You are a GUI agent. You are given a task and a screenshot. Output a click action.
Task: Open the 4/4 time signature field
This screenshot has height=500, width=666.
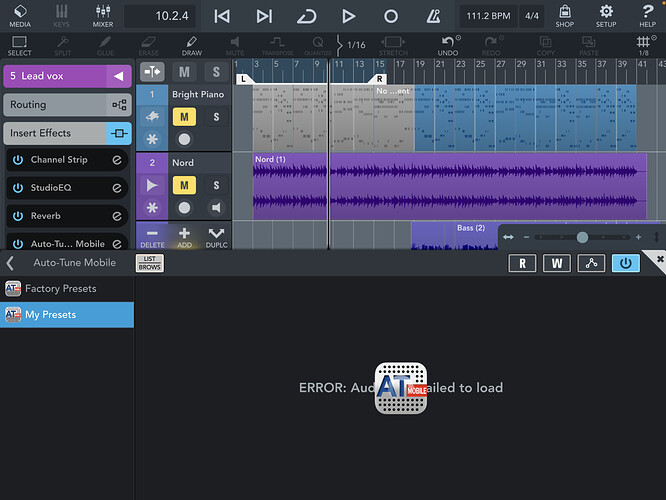(532, 16)
